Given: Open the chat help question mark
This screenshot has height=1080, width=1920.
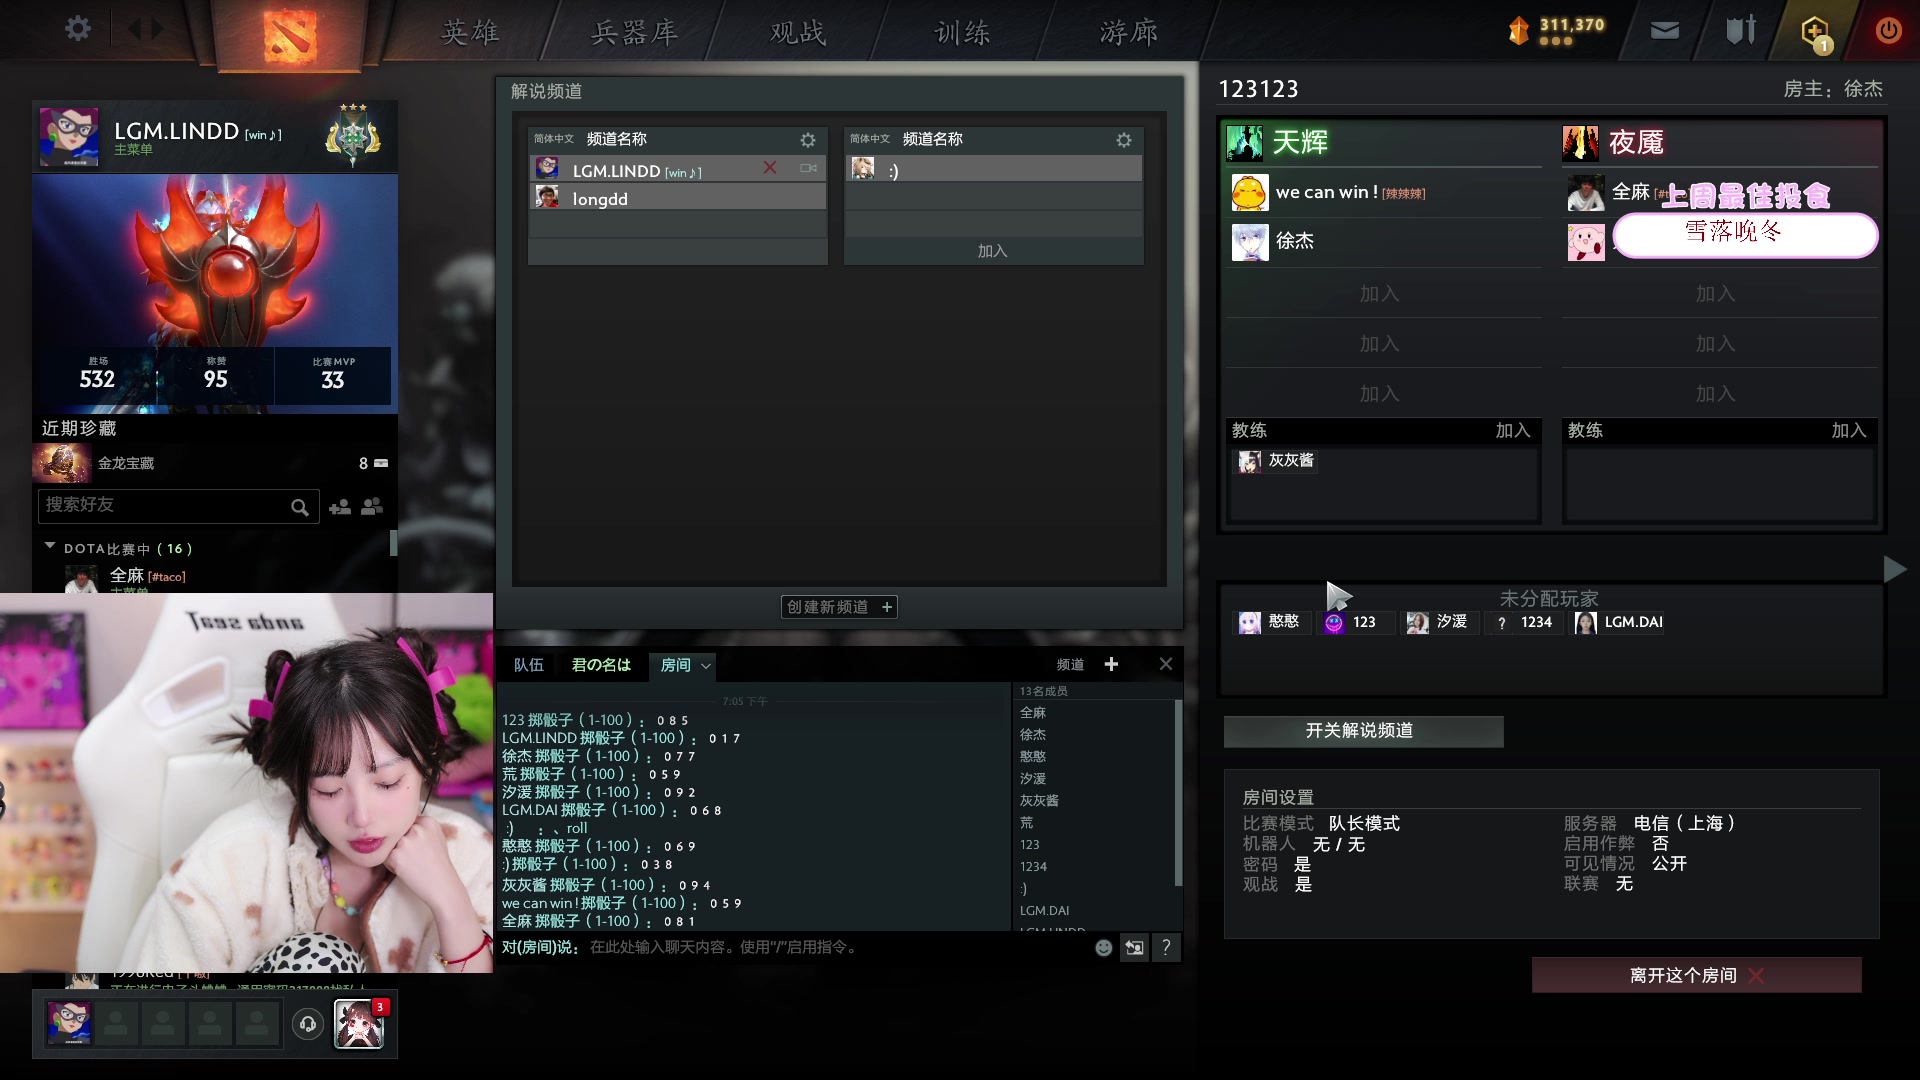Looking at the screenshot, I should (1166, 948).
